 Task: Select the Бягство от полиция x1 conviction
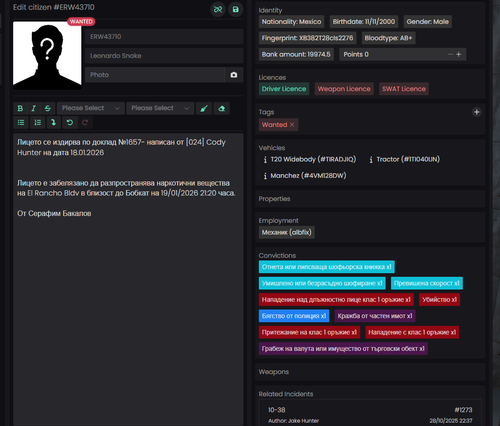[294, 316]
